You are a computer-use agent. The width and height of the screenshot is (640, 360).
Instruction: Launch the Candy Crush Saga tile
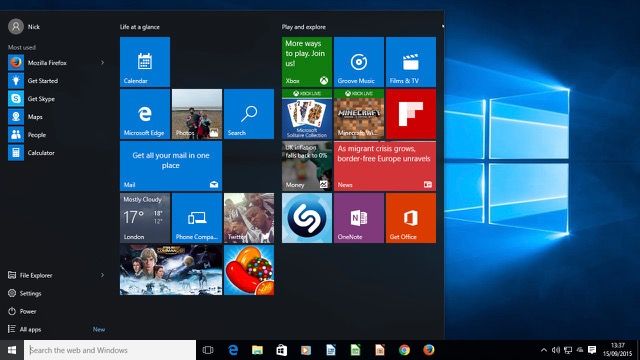click(249, 270)
